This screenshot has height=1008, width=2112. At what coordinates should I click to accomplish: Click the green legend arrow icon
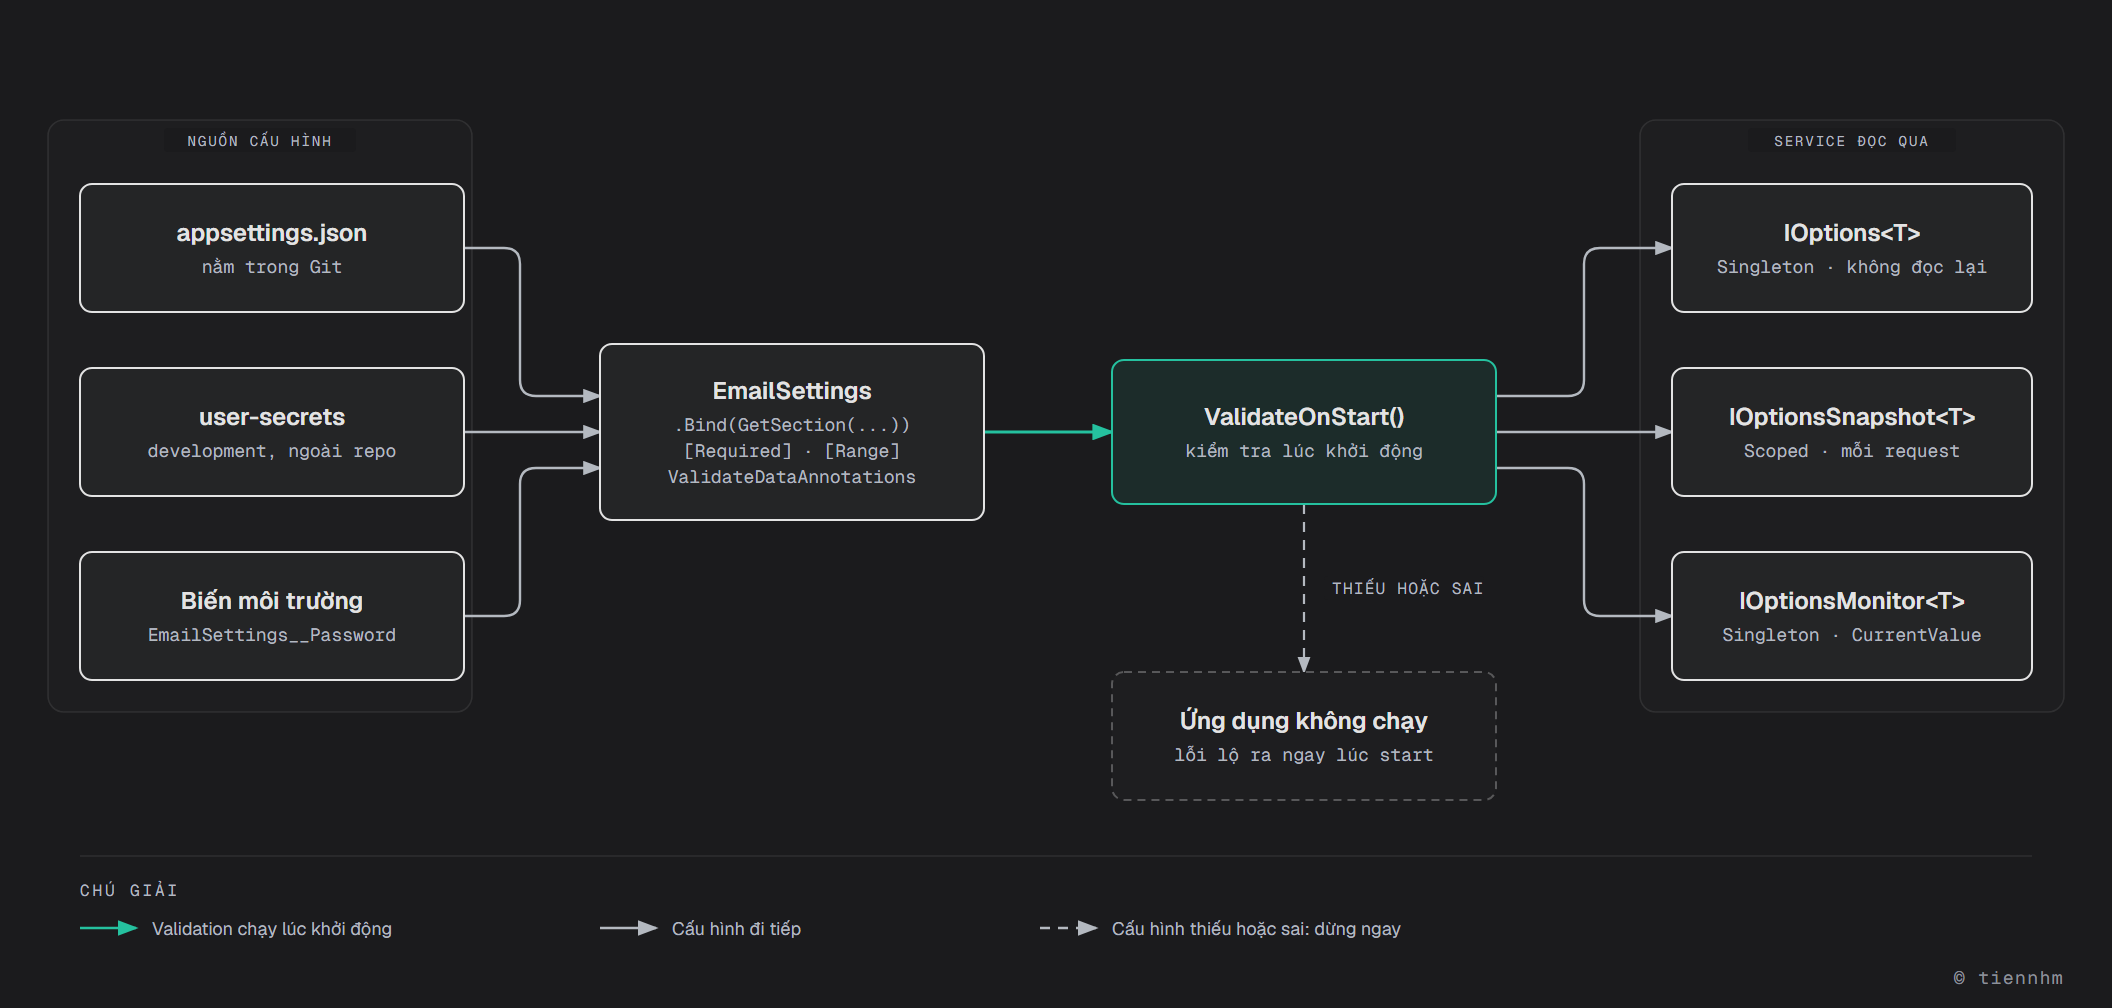click(109, 928)
